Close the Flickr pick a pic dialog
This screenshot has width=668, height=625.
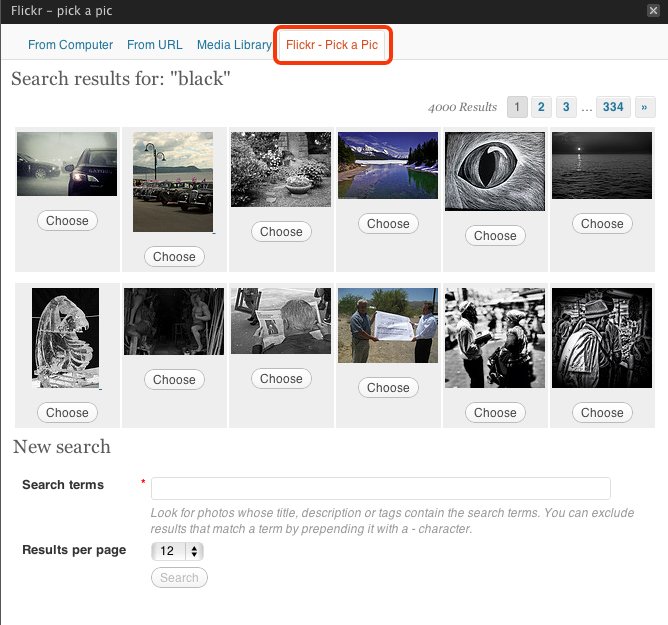pyautogui.click(x=653, y=10)
